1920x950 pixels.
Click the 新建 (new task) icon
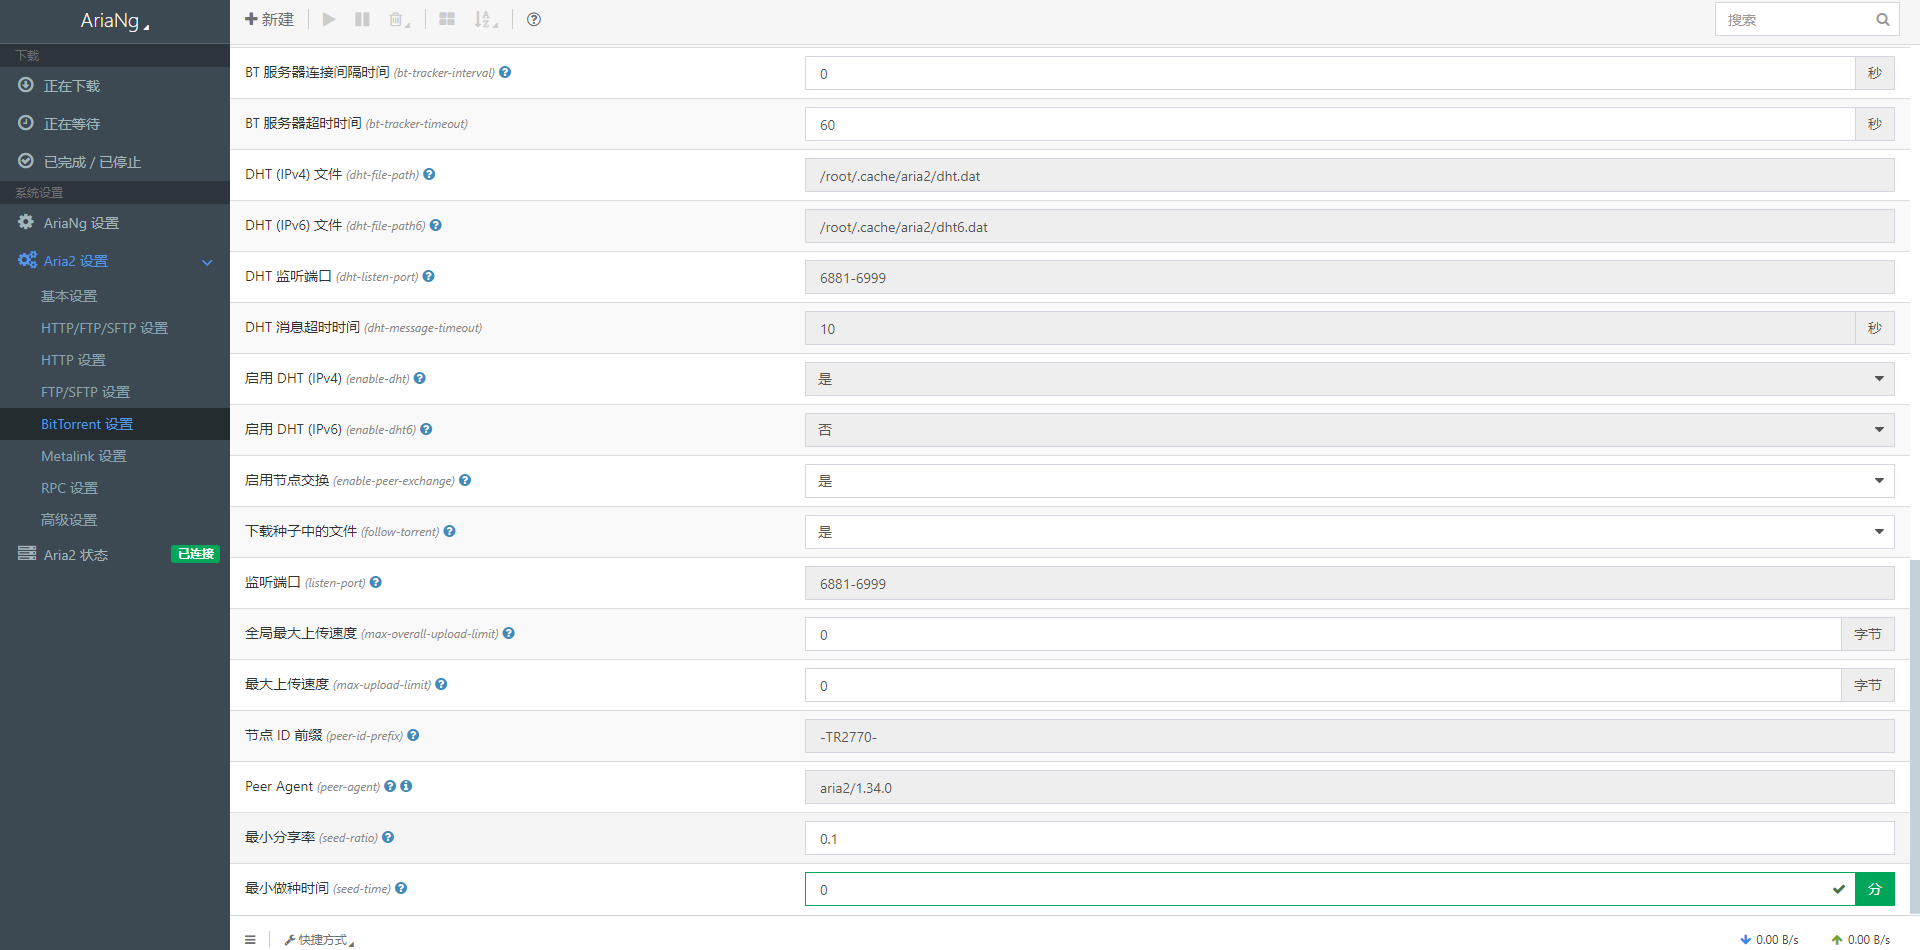pos(268,19)
